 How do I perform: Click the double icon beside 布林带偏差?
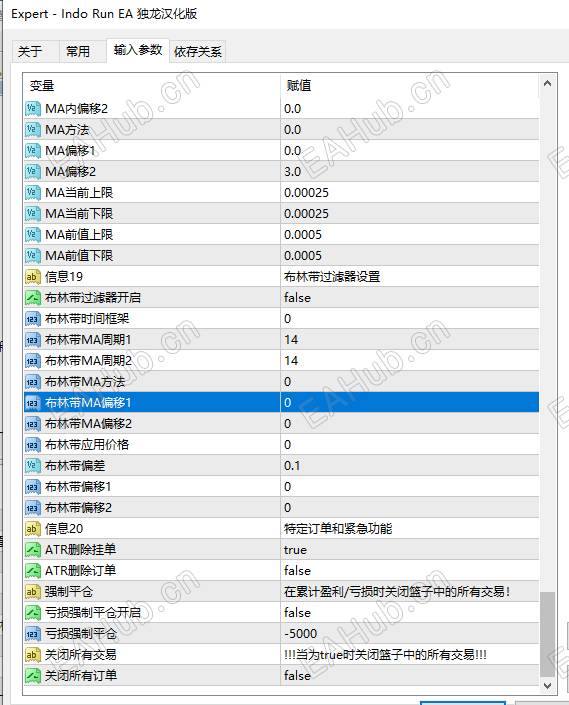[32, 465]
